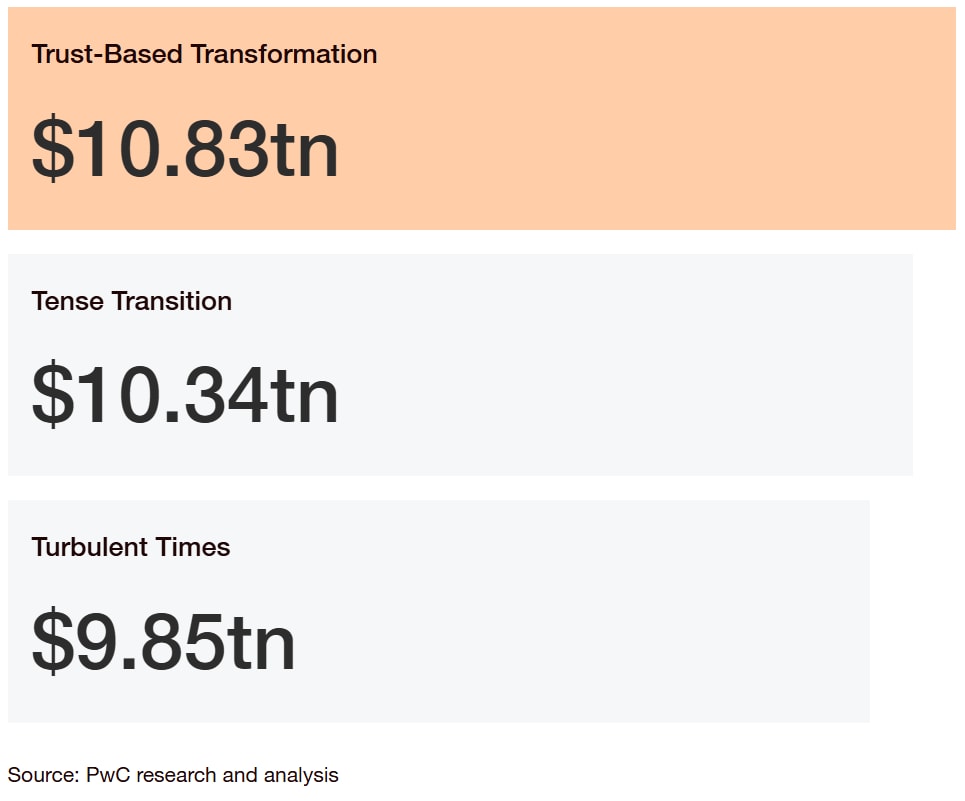Click the Turbulent Times heading
The width and height of the screenshot is (965, 801).
pyautogui.click(x=130, y=547)
